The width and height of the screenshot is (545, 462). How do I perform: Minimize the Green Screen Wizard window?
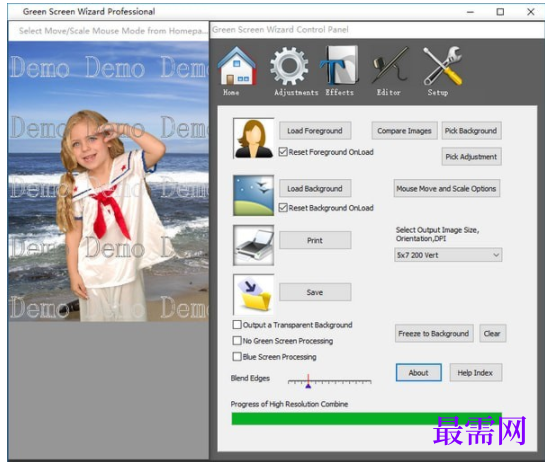(470, 12)
